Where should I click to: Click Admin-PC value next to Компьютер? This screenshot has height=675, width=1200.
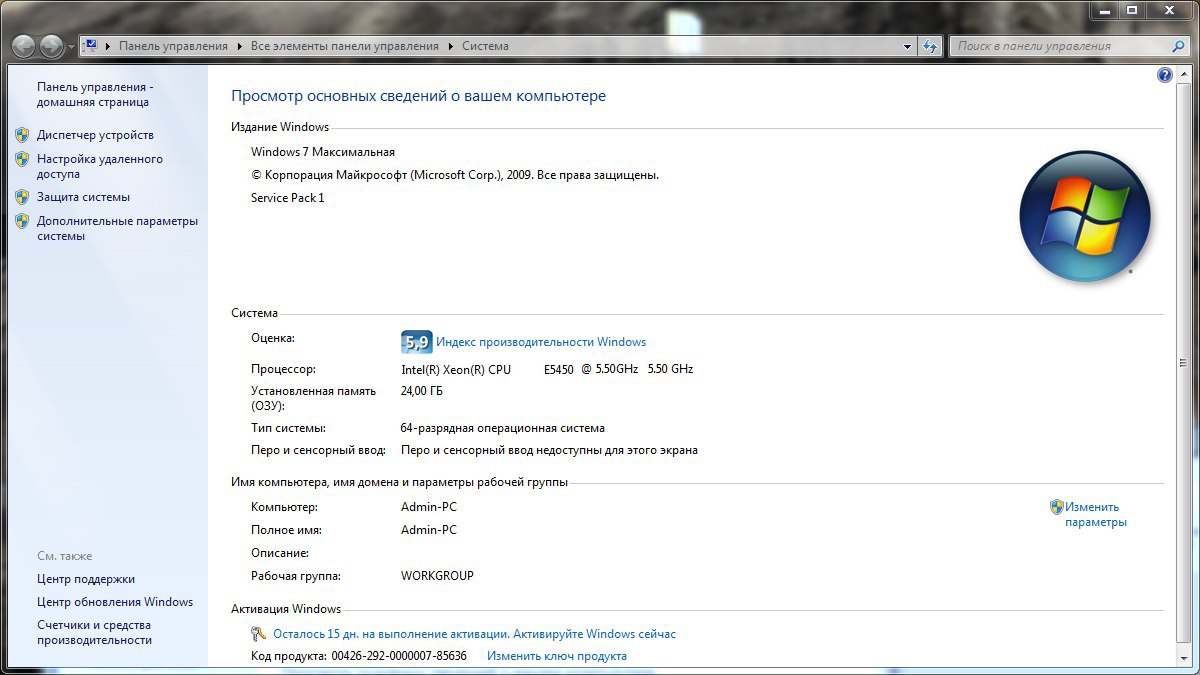coord(429,507)
